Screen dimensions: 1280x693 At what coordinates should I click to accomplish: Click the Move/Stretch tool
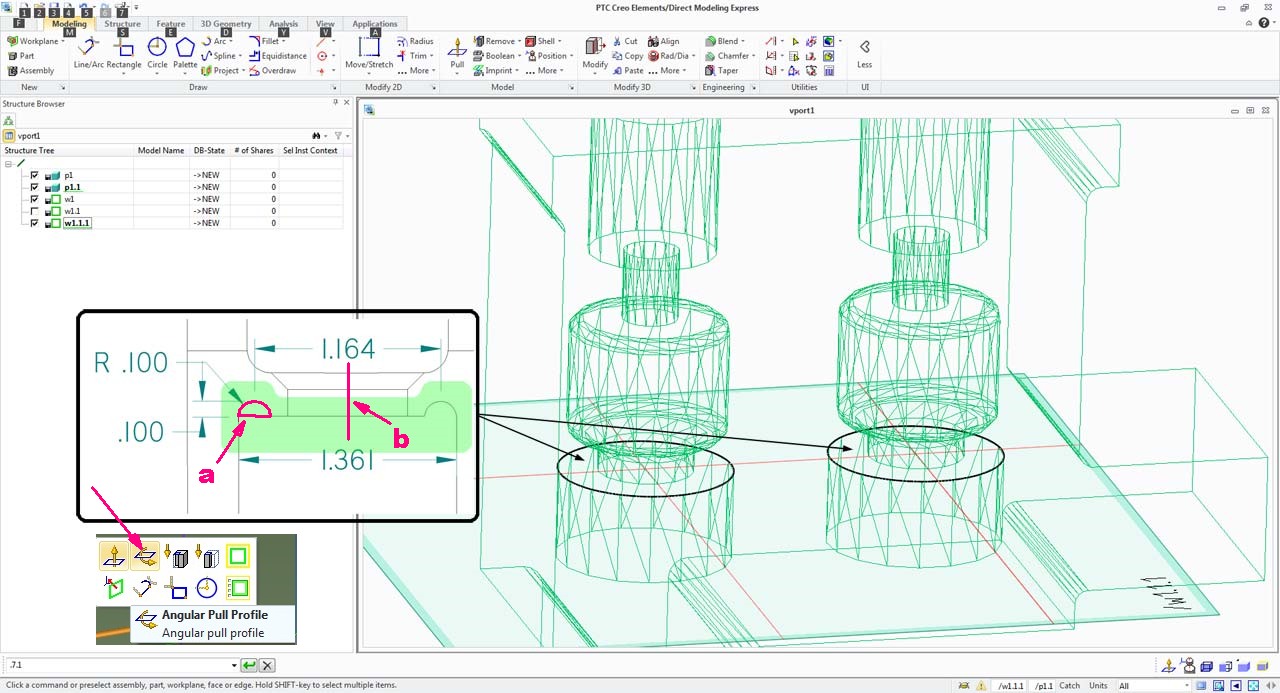tap(369, 53)
